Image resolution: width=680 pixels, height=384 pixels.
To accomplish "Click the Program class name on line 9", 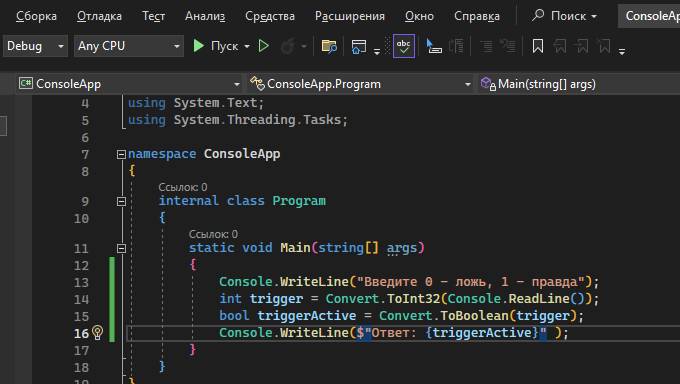I will [299, 201].
